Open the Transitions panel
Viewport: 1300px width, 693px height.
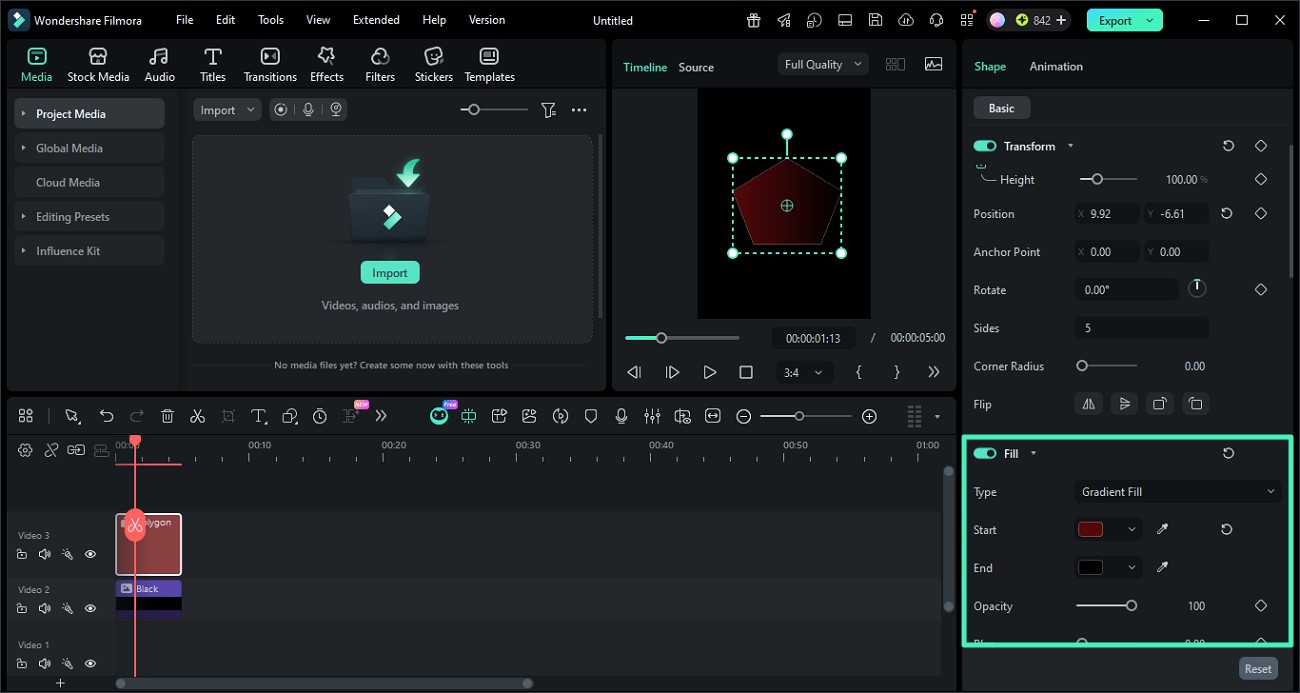tap(269, 62)
